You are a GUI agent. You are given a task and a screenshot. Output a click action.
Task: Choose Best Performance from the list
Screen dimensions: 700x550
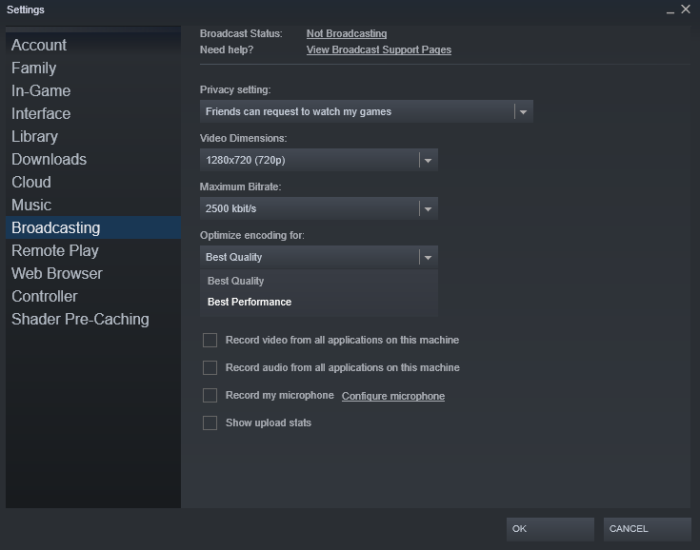point(319,302)
